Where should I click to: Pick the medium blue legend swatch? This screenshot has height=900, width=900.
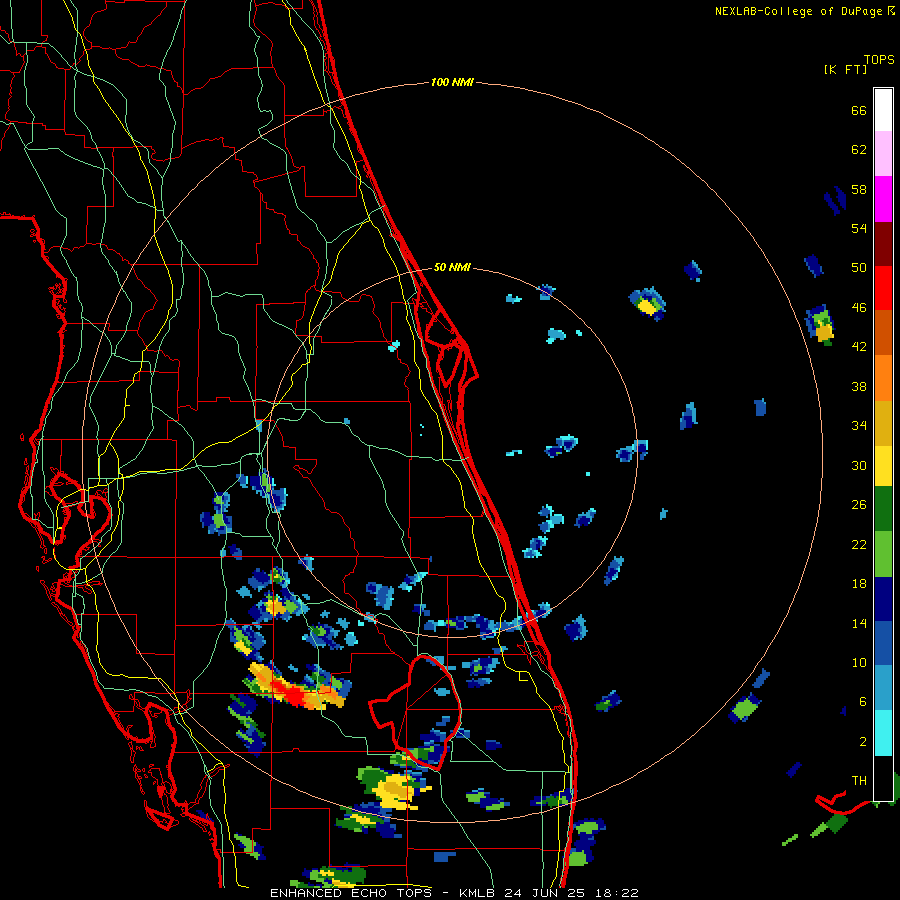point(883,644)
